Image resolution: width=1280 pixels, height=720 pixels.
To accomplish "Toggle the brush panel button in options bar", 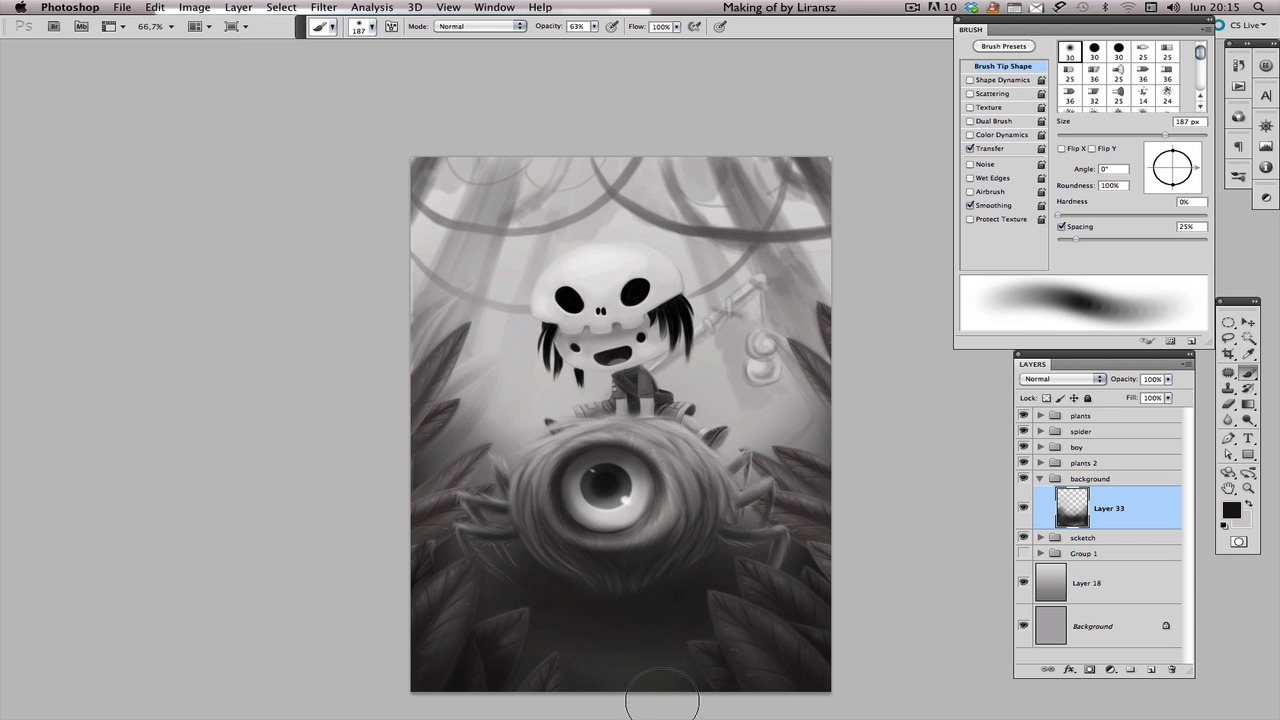I will [391, 26].
